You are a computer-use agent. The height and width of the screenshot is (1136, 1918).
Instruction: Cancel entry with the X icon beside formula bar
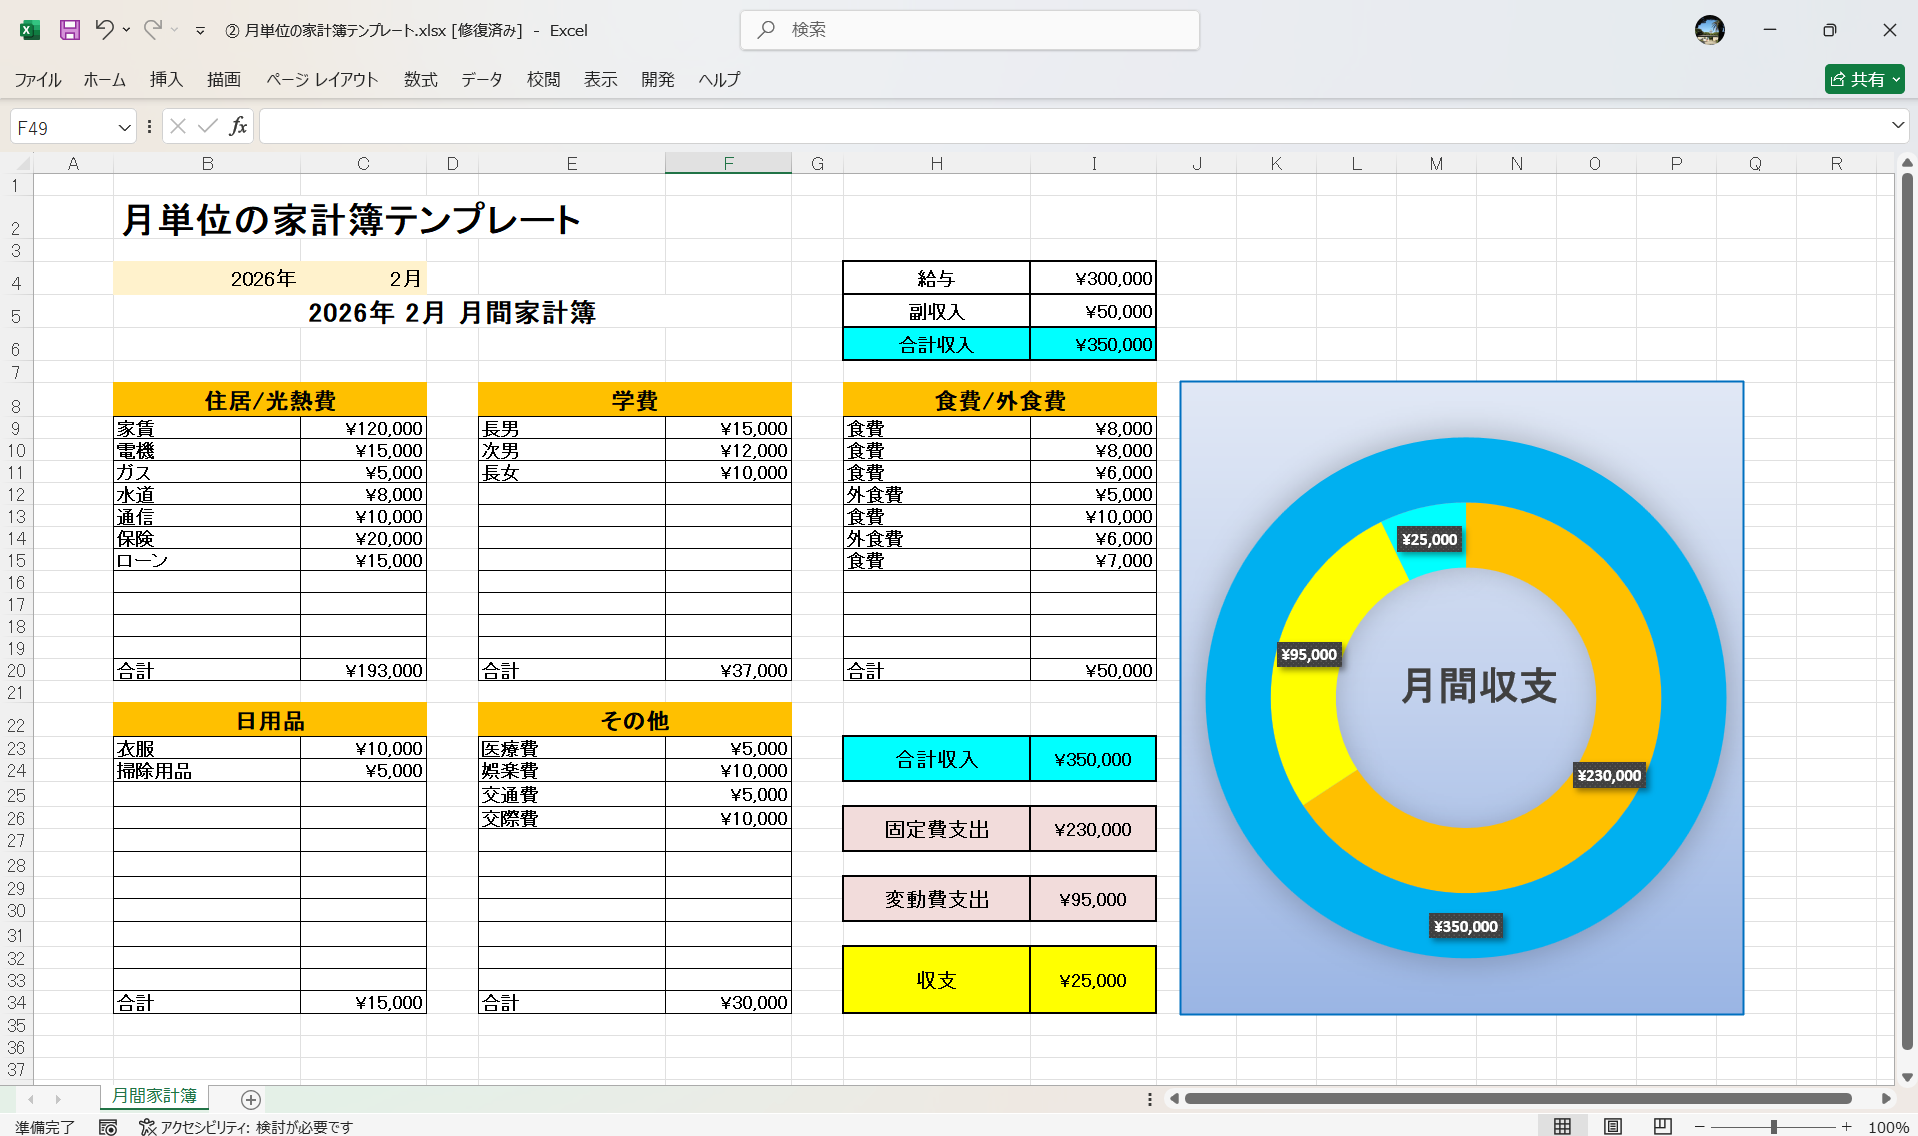pyautogui.click(x=178, y=126)
